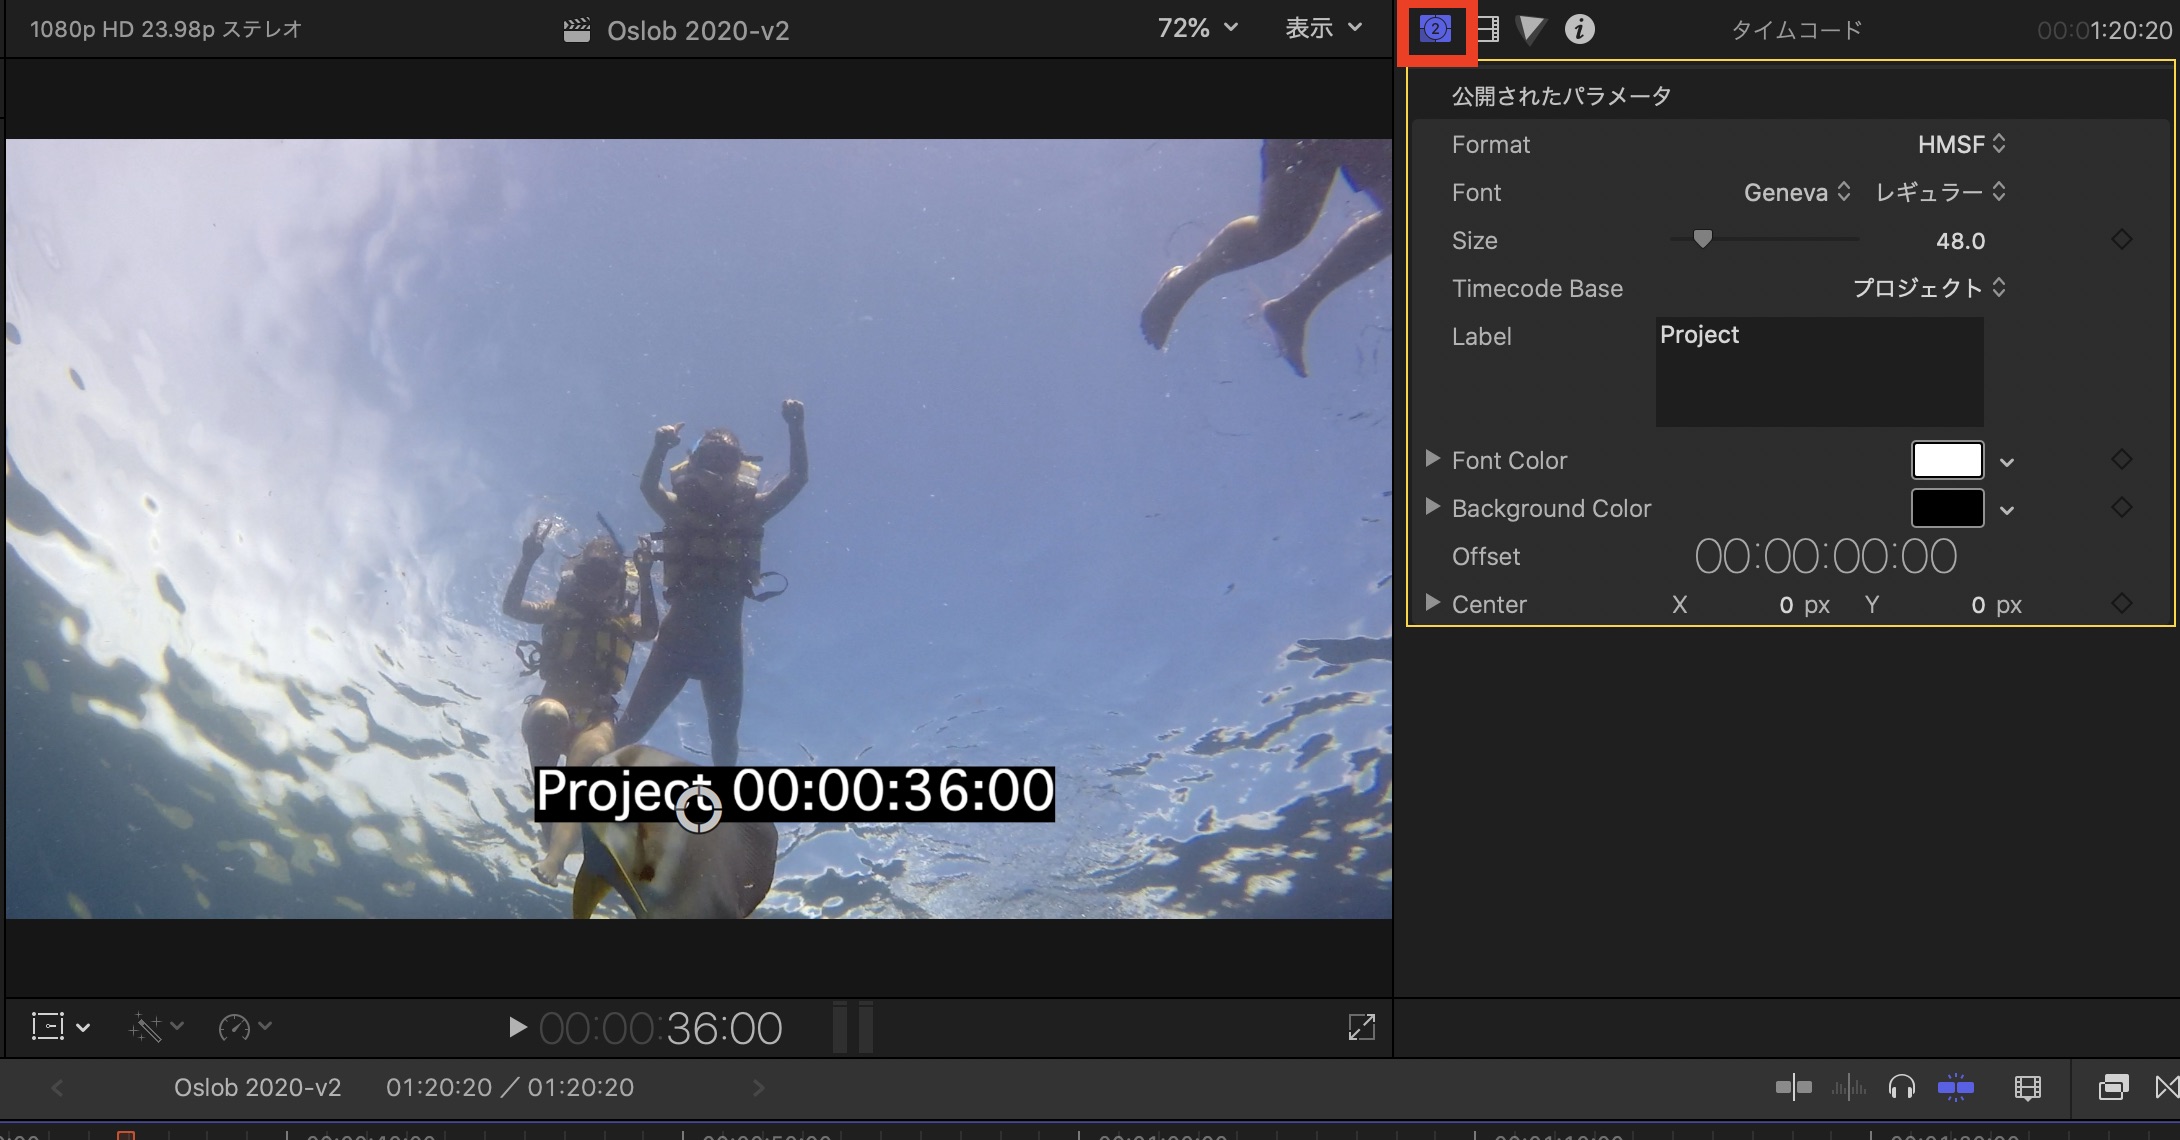Expand the Font Color disclosure triangle

[x=1432, y=459]
